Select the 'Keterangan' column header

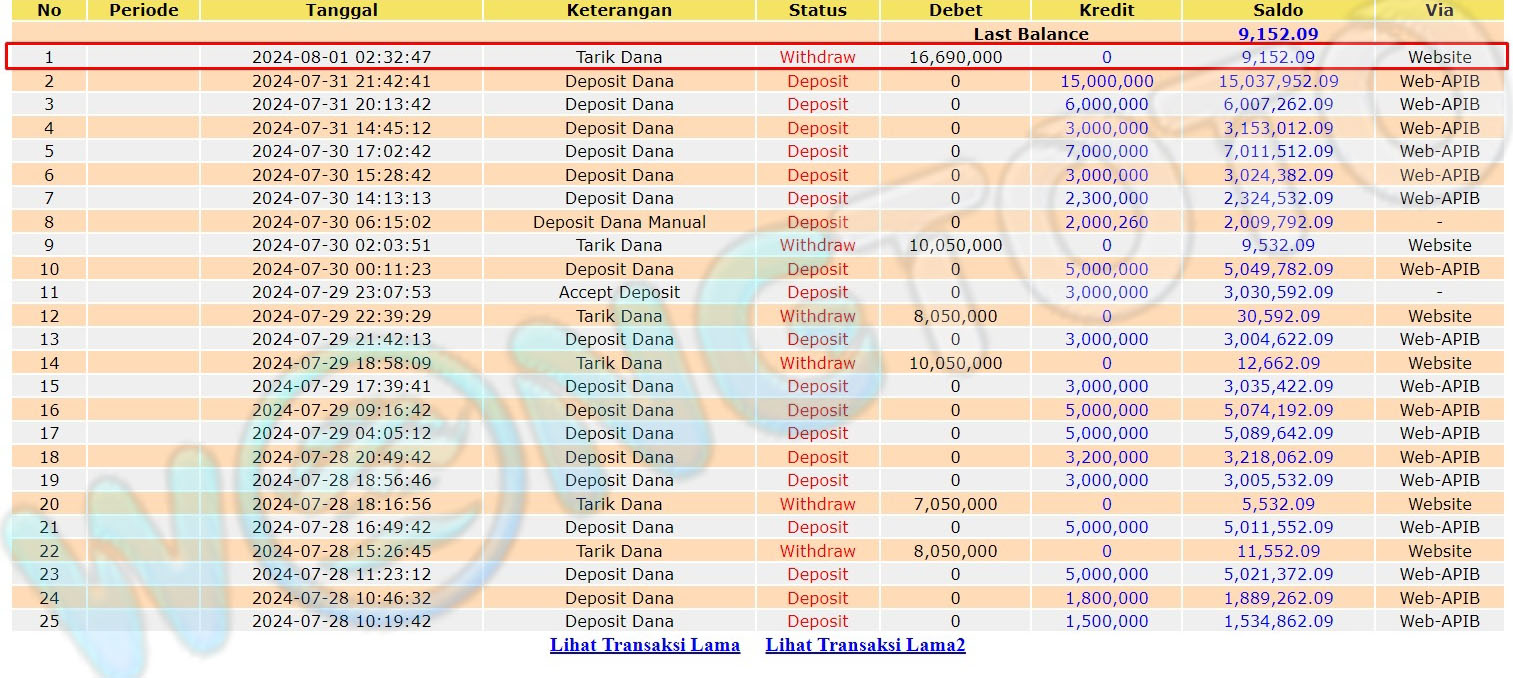tap(619, 10)
